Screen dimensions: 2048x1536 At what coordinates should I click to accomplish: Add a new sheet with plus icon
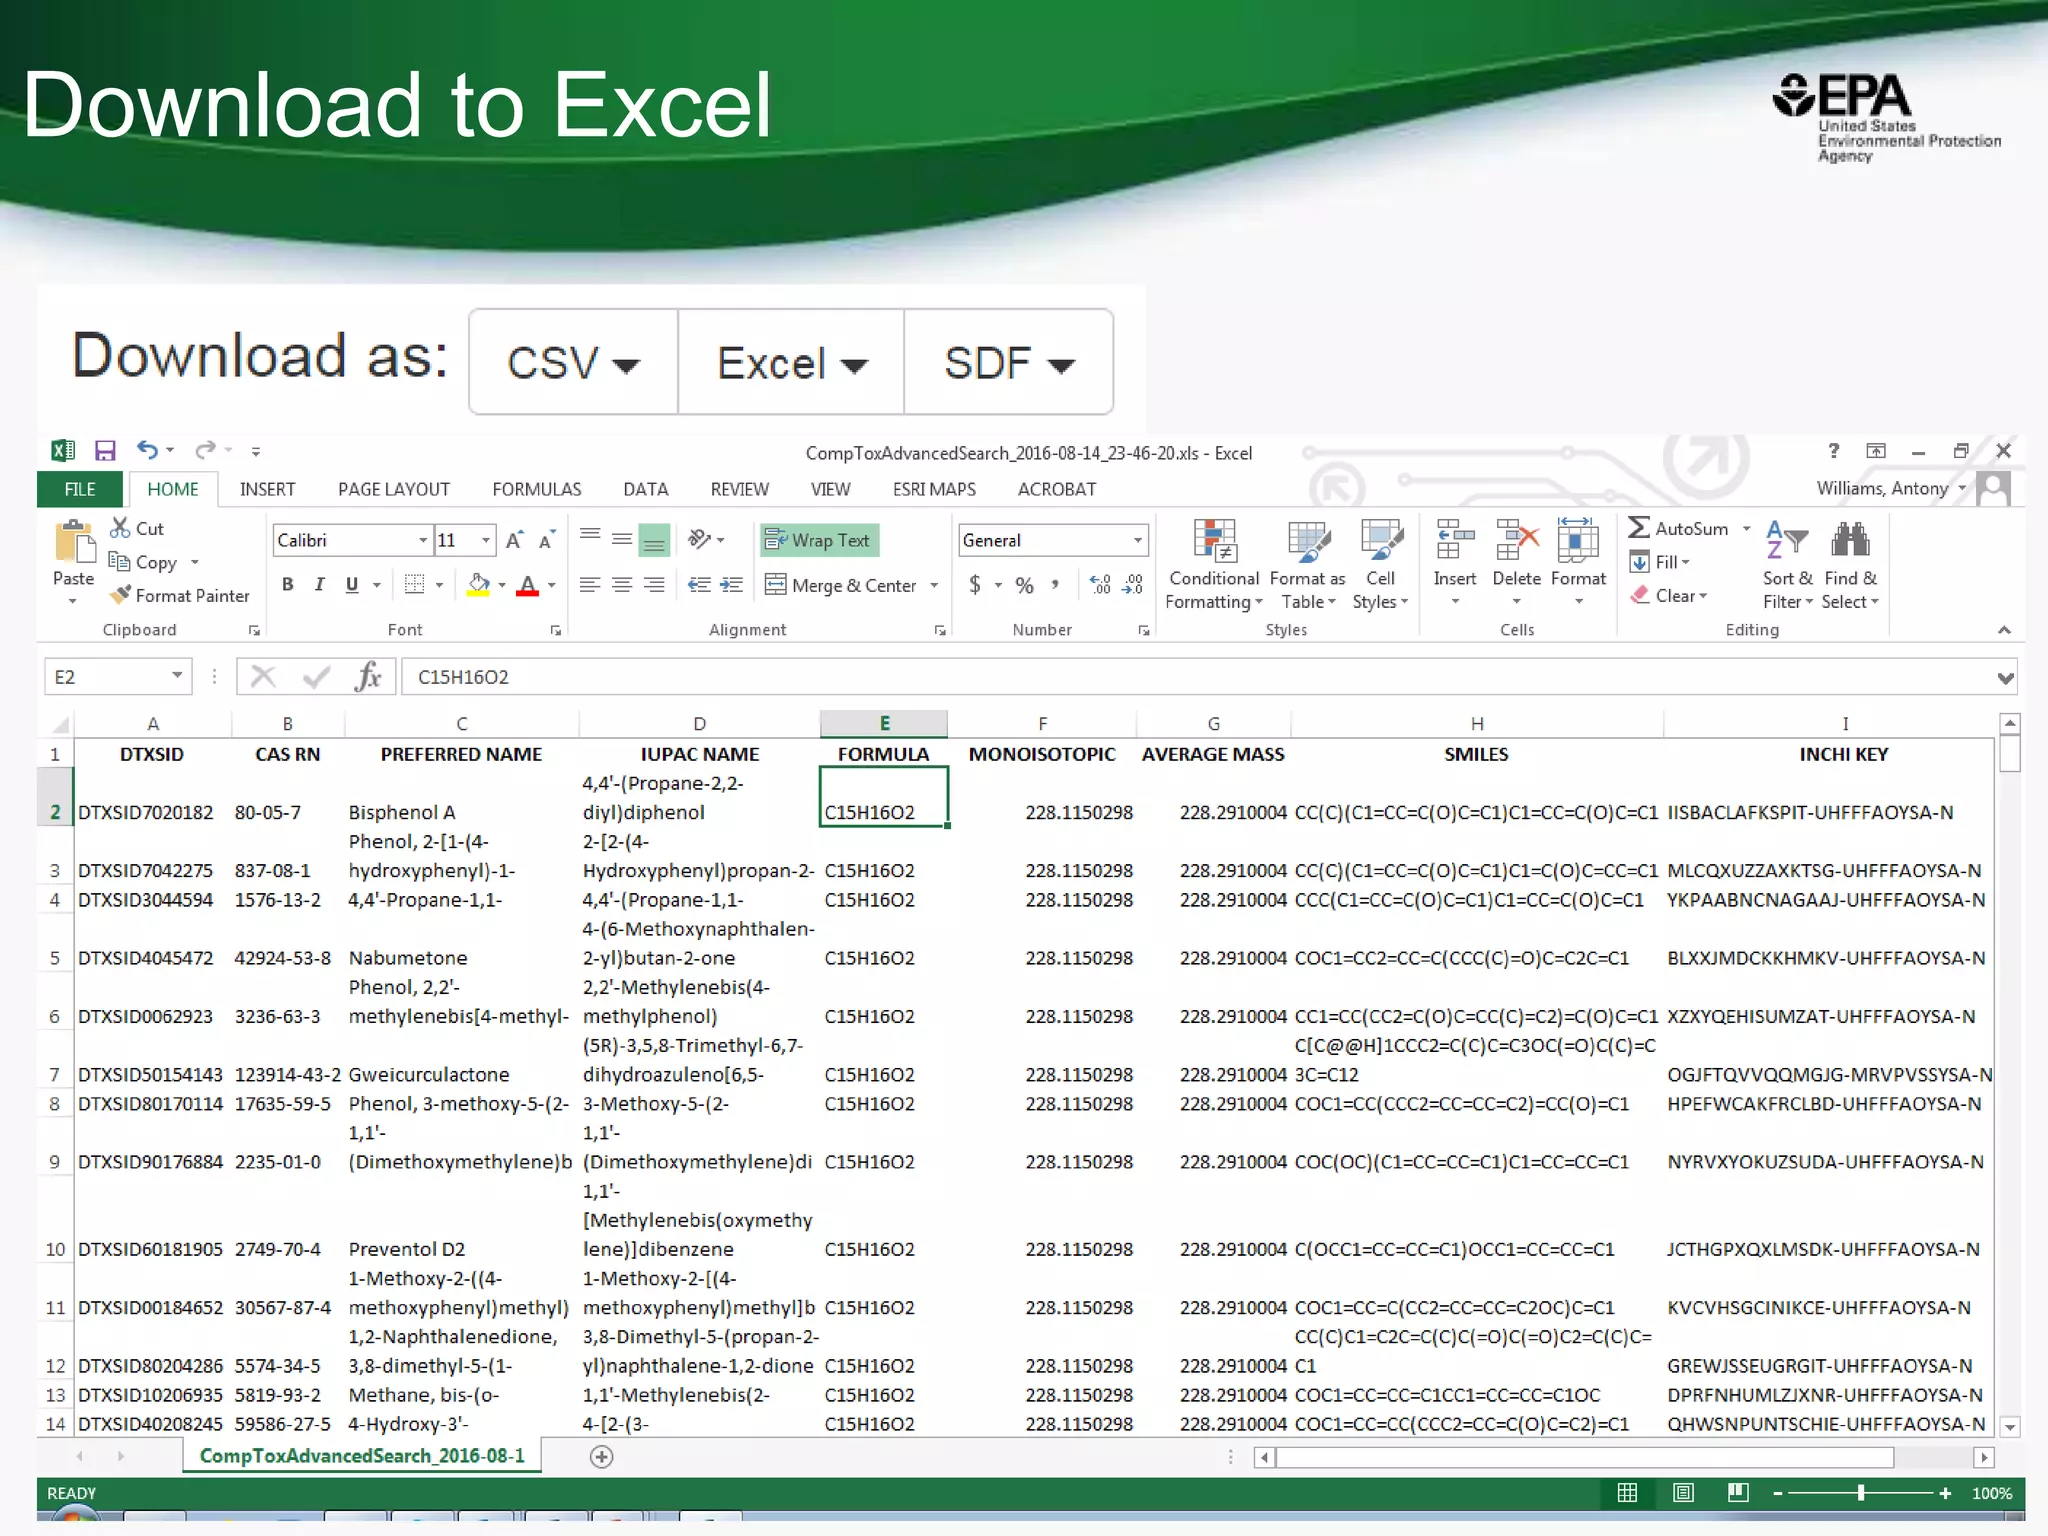[x=601, y=1457]
